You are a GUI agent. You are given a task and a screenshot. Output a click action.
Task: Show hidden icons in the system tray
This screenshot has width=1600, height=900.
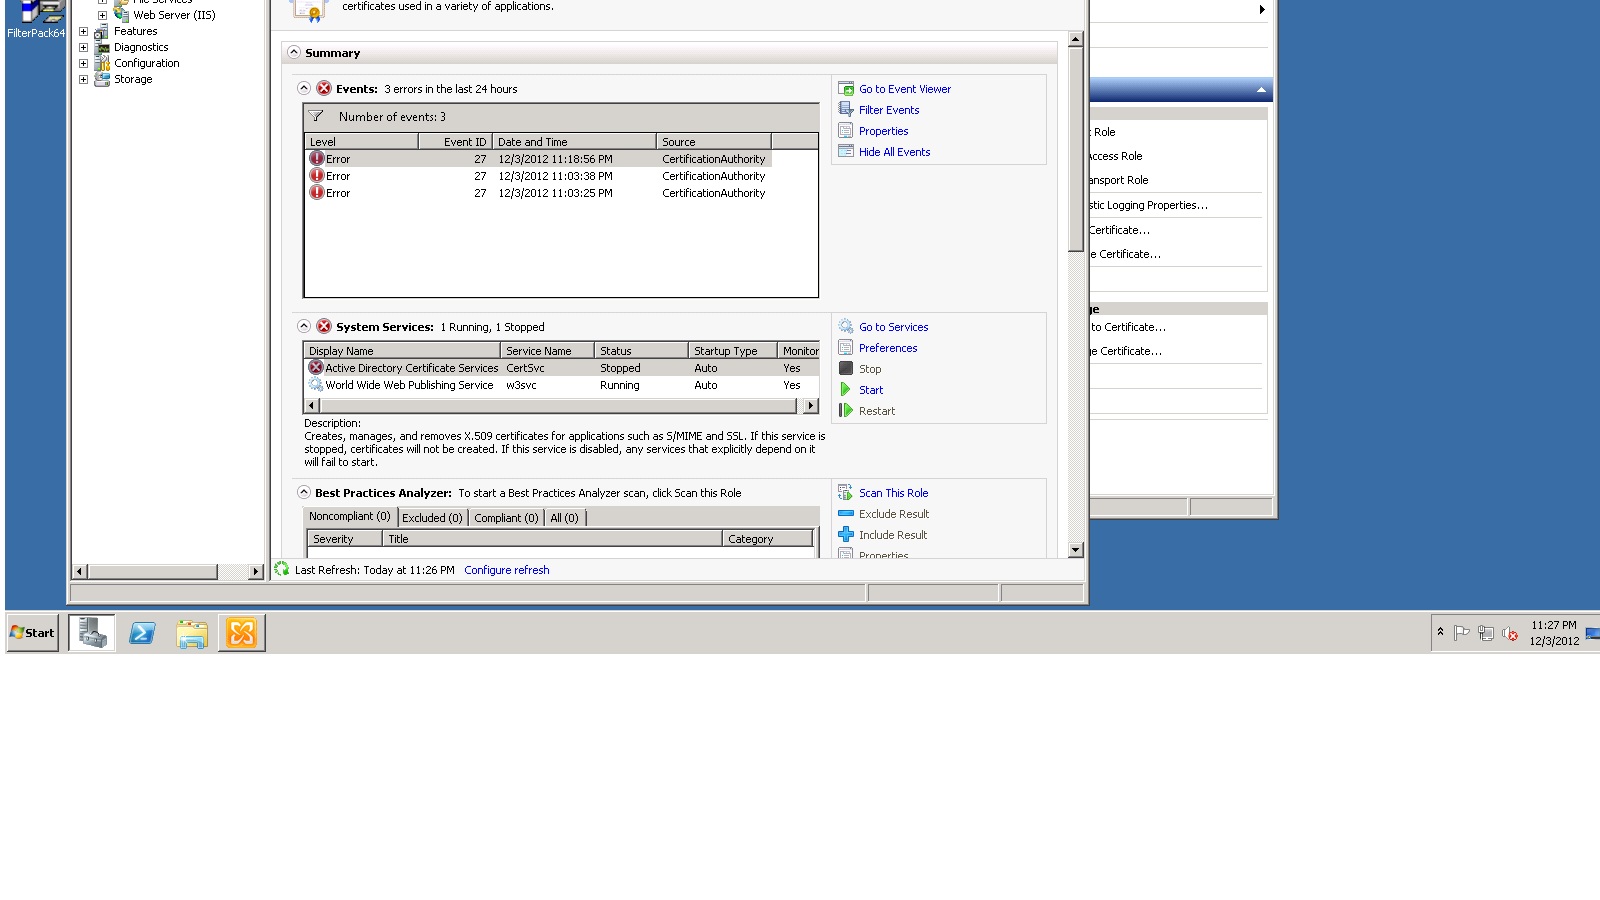(1440, 632)
